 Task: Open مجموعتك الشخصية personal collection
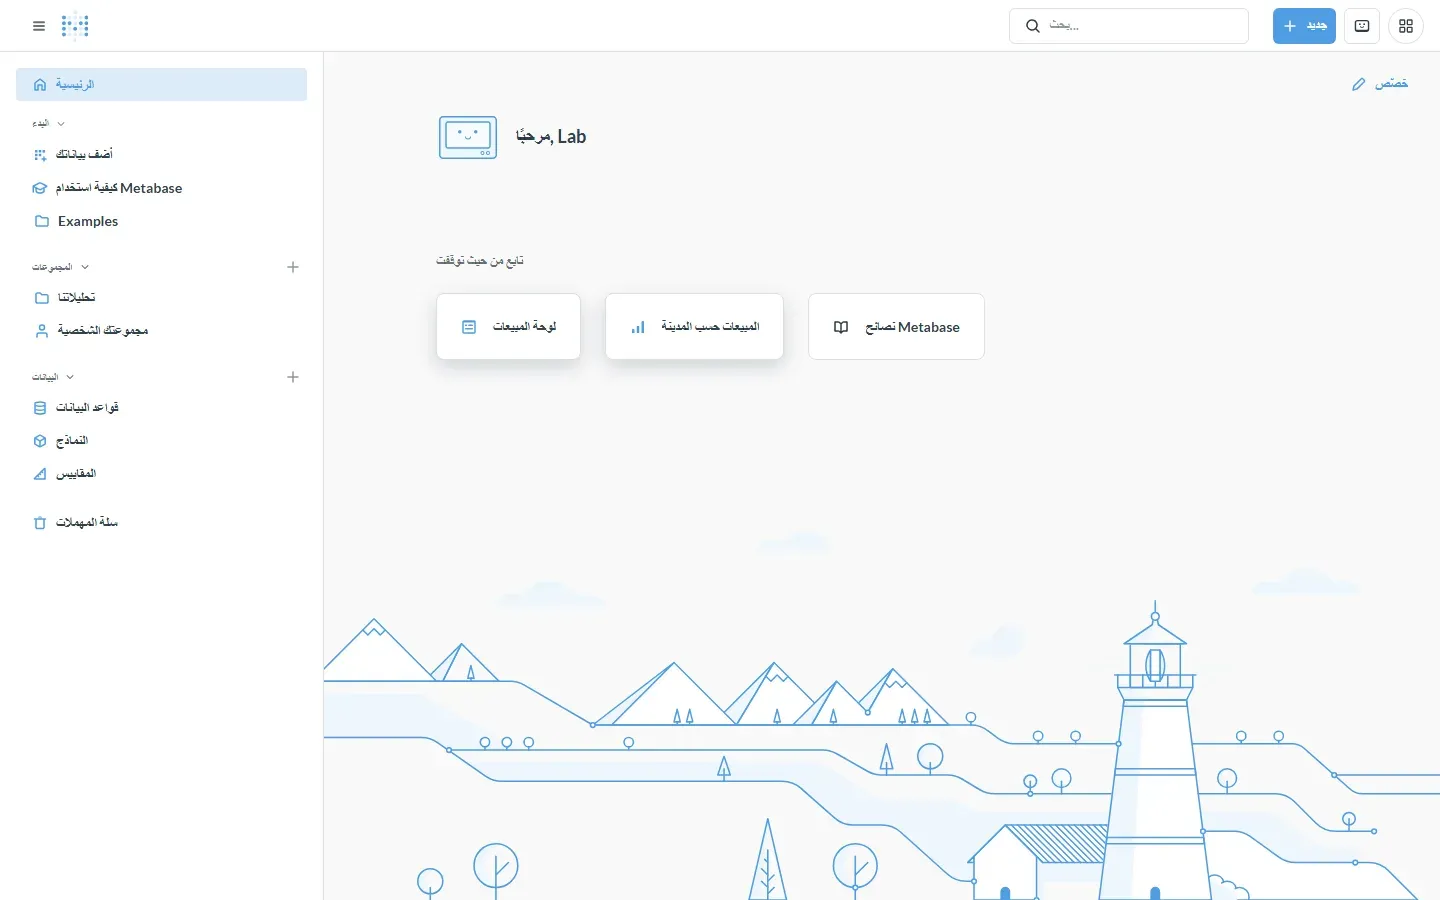[x=161, y=331]
